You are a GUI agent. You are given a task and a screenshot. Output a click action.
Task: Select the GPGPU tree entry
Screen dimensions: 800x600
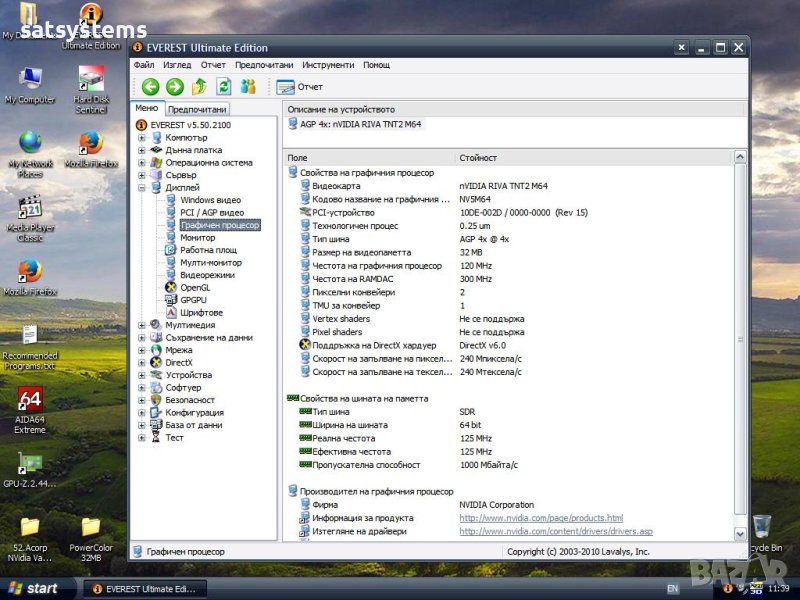click(193, 300)
